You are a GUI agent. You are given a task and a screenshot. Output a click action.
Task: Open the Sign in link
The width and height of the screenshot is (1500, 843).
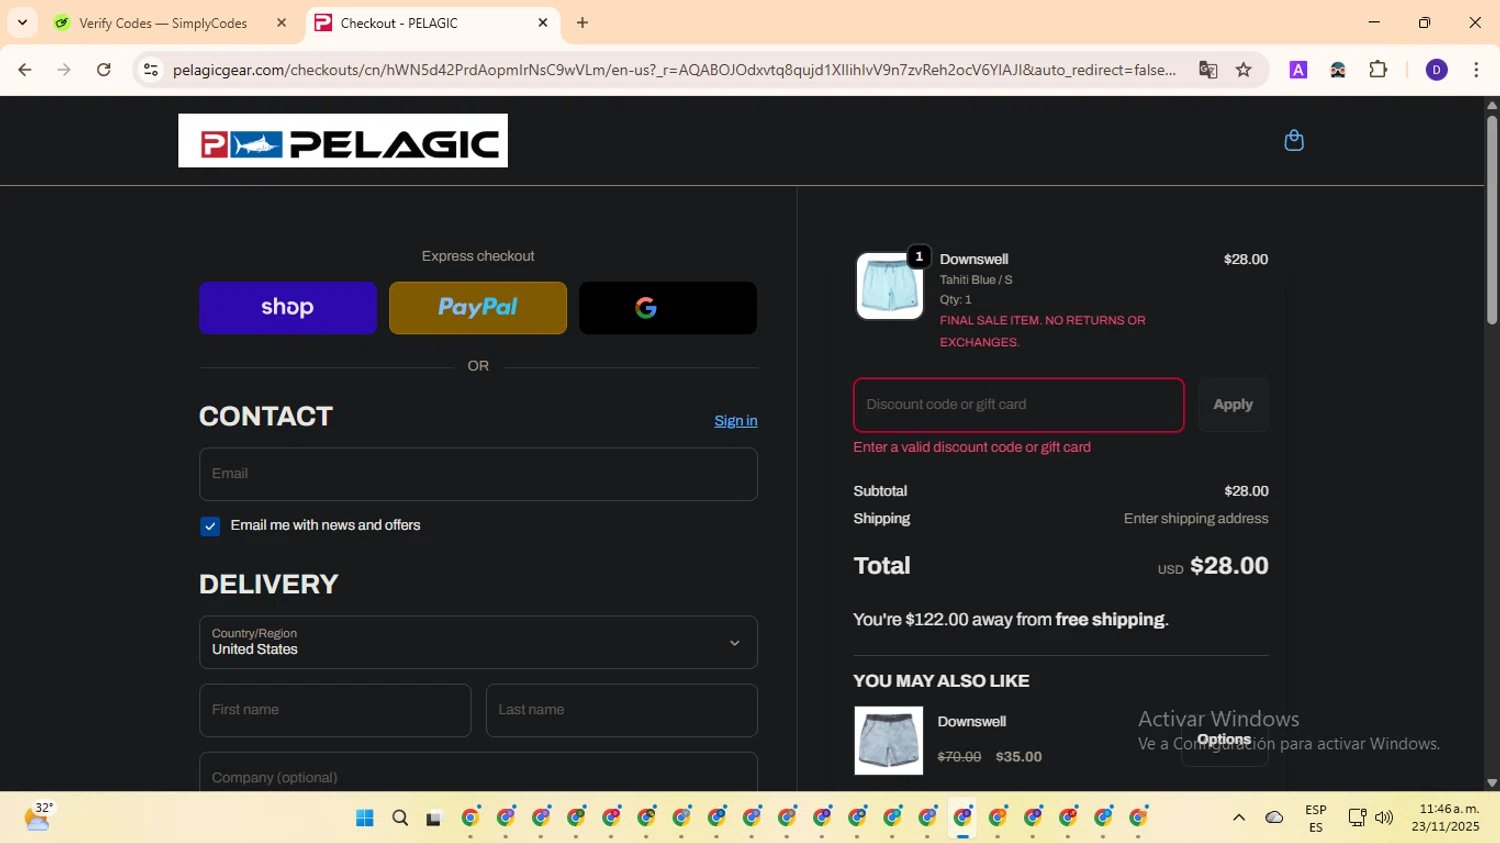point(736,421)
